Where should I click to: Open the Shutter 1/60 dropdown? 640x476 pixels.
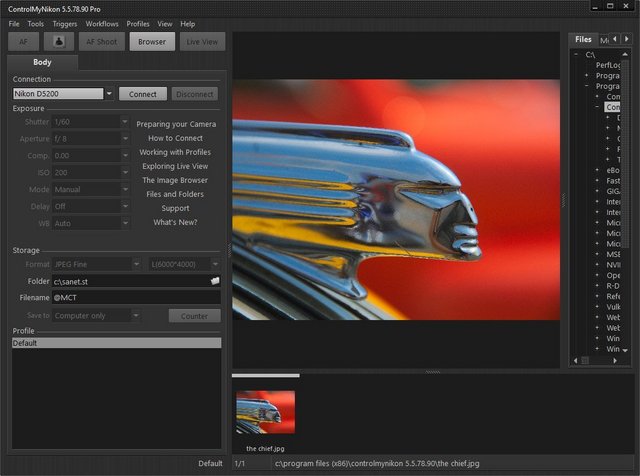125,122
